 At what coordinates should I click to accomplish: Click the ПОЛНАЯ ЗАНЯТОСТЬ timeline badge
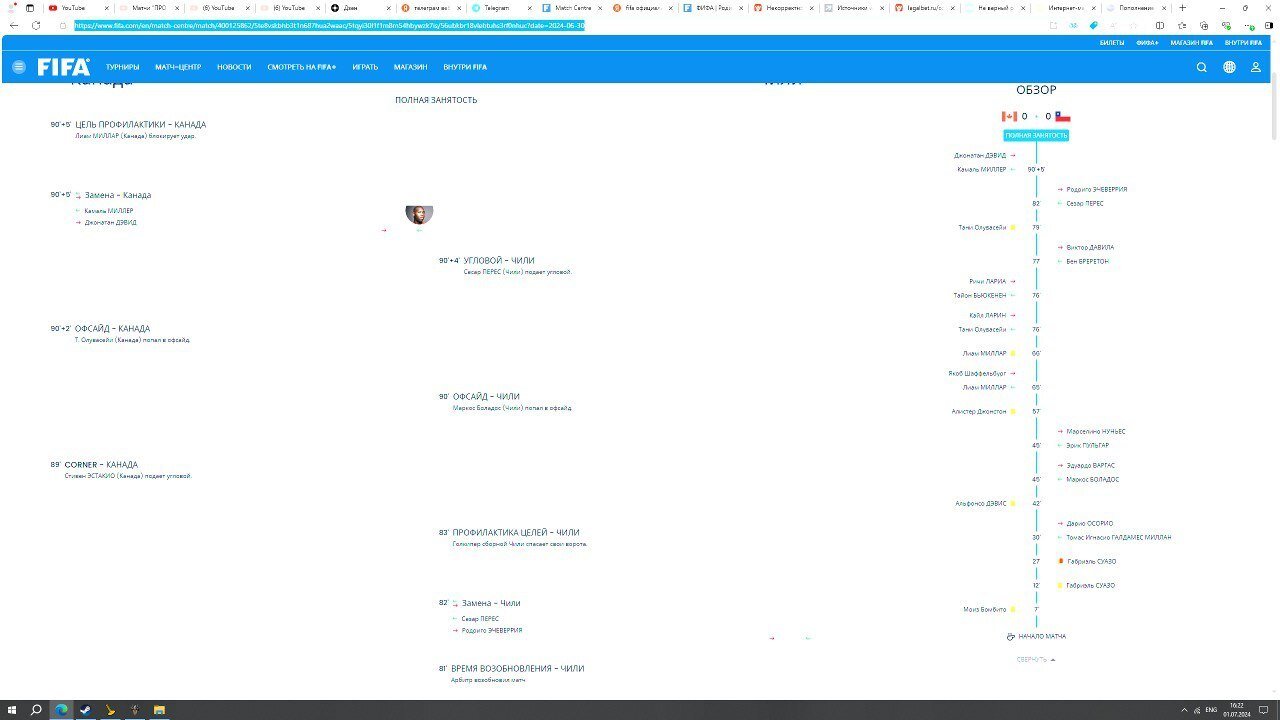point(1036,135)
